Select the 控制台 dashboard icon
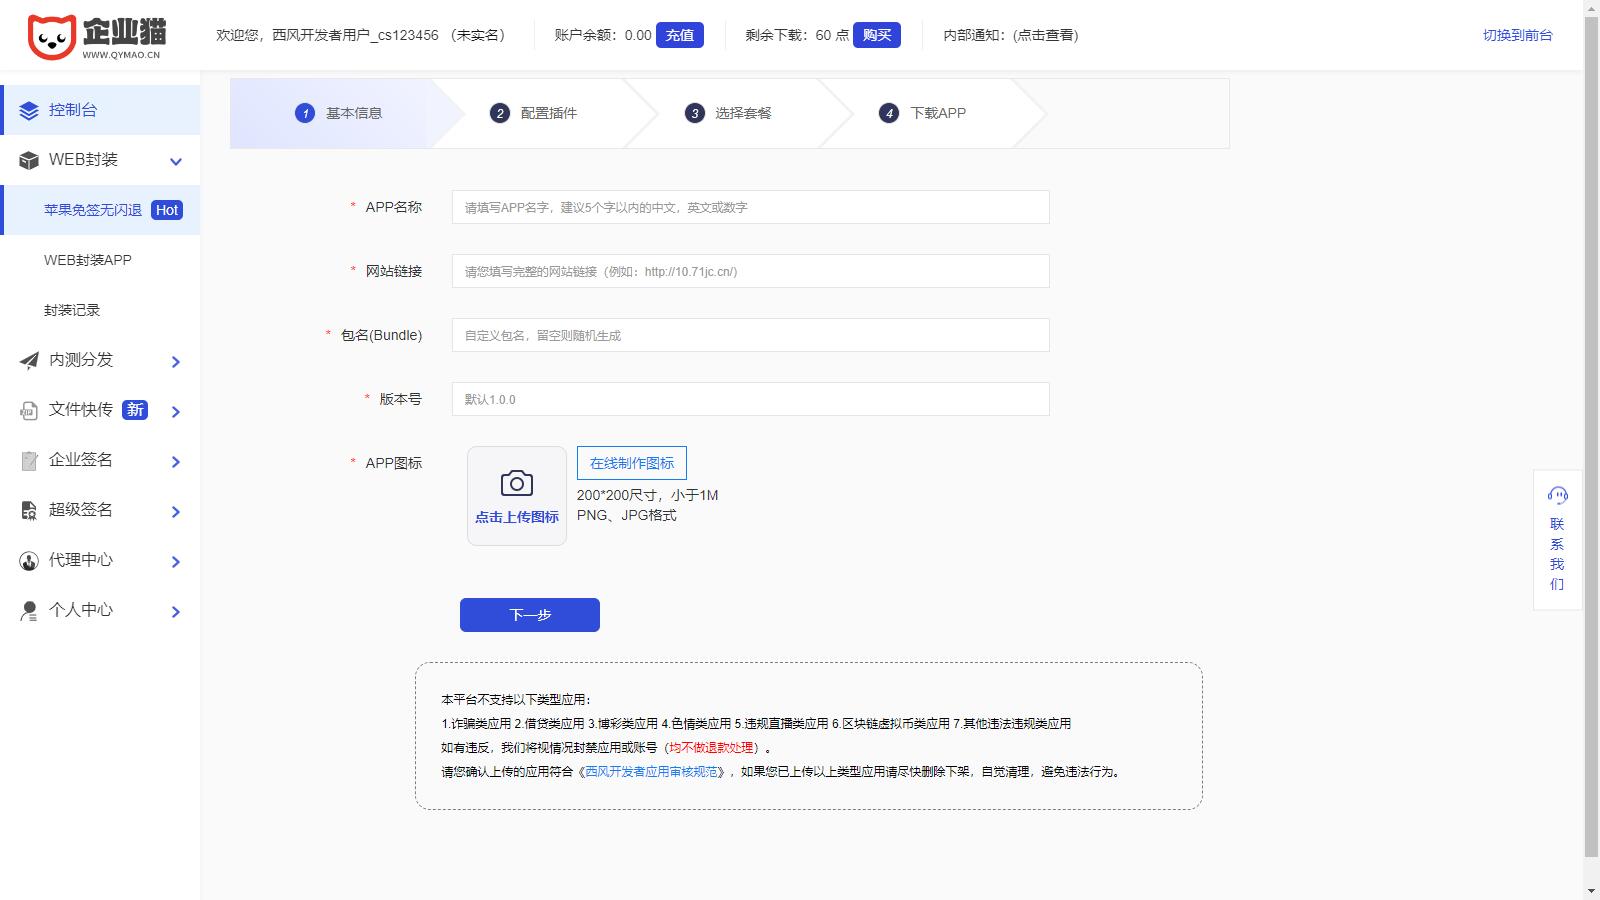 point(28,110)
